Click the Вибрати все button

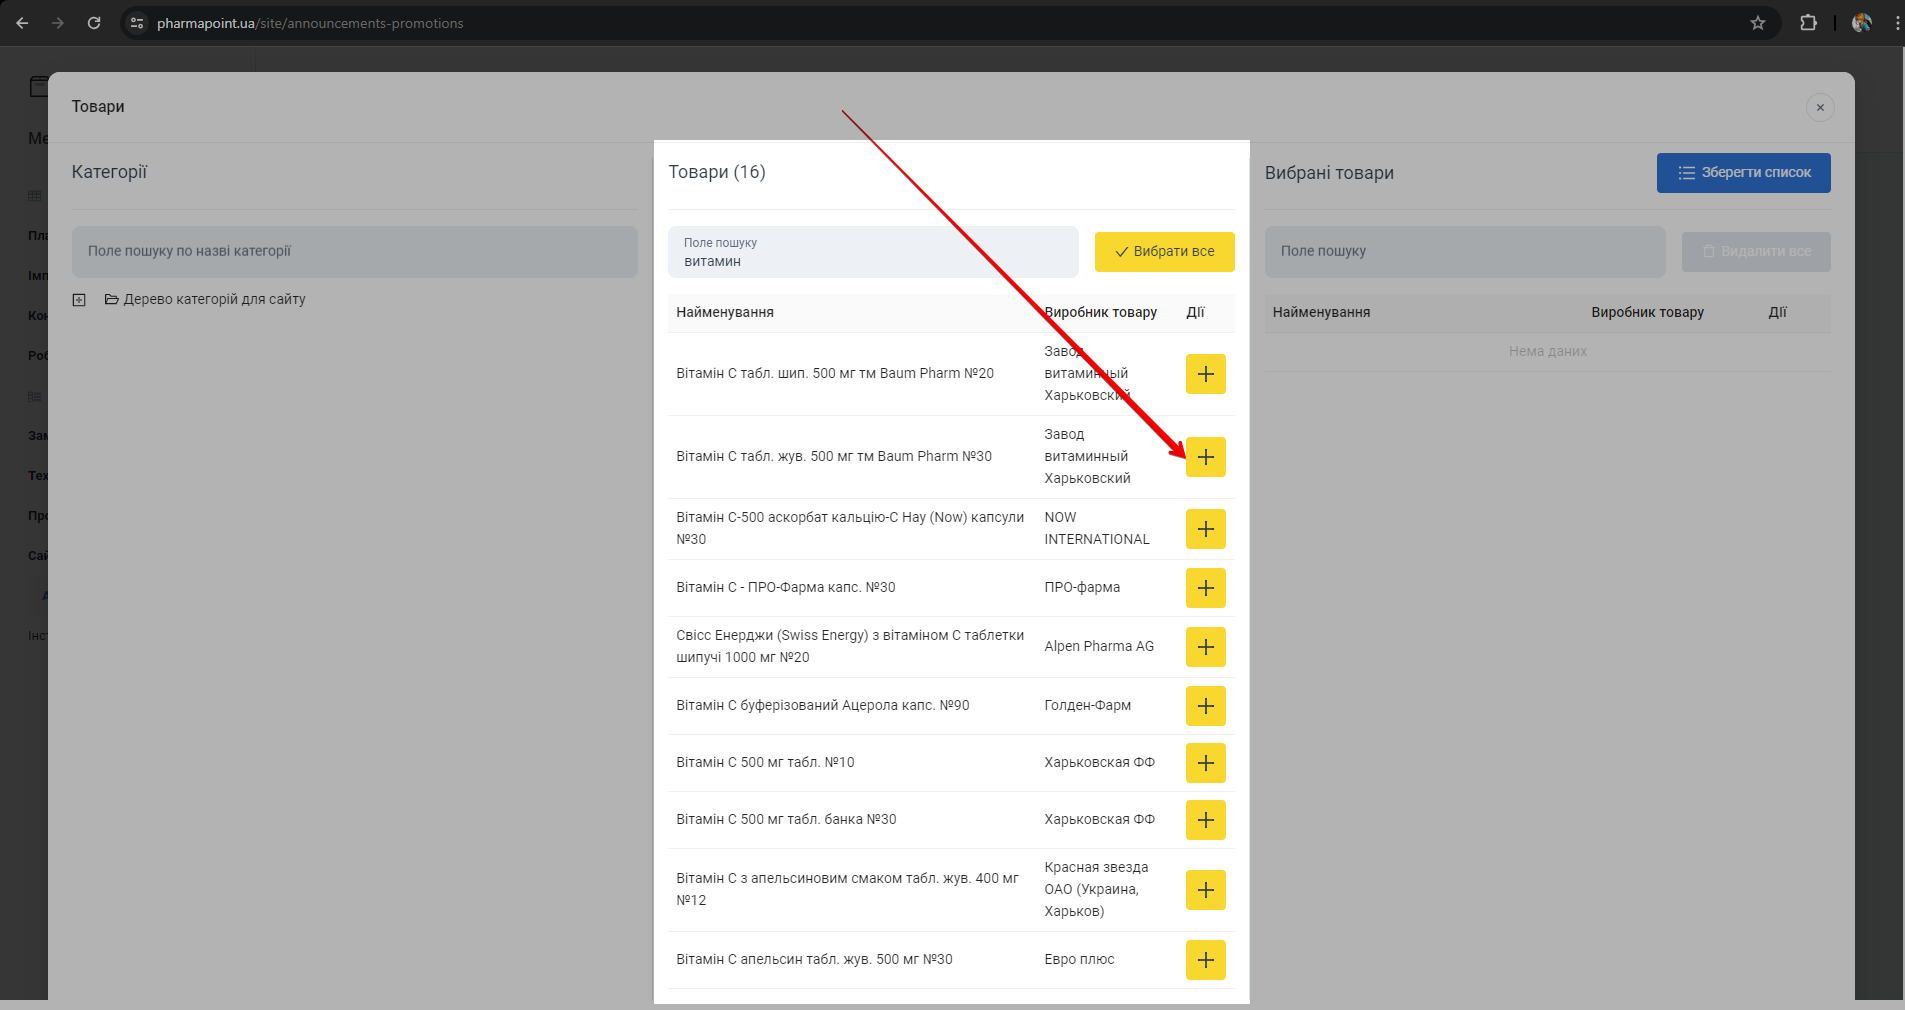click(x=1164, y=252)
